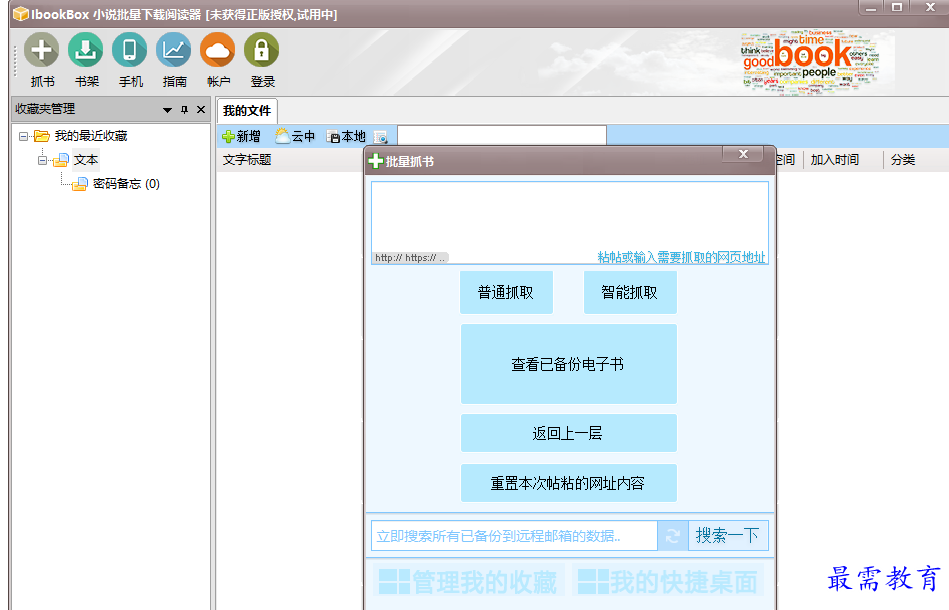Open the 帐户 cloud account icon
The height and width of the screenshot is (610, 949).
218,50
